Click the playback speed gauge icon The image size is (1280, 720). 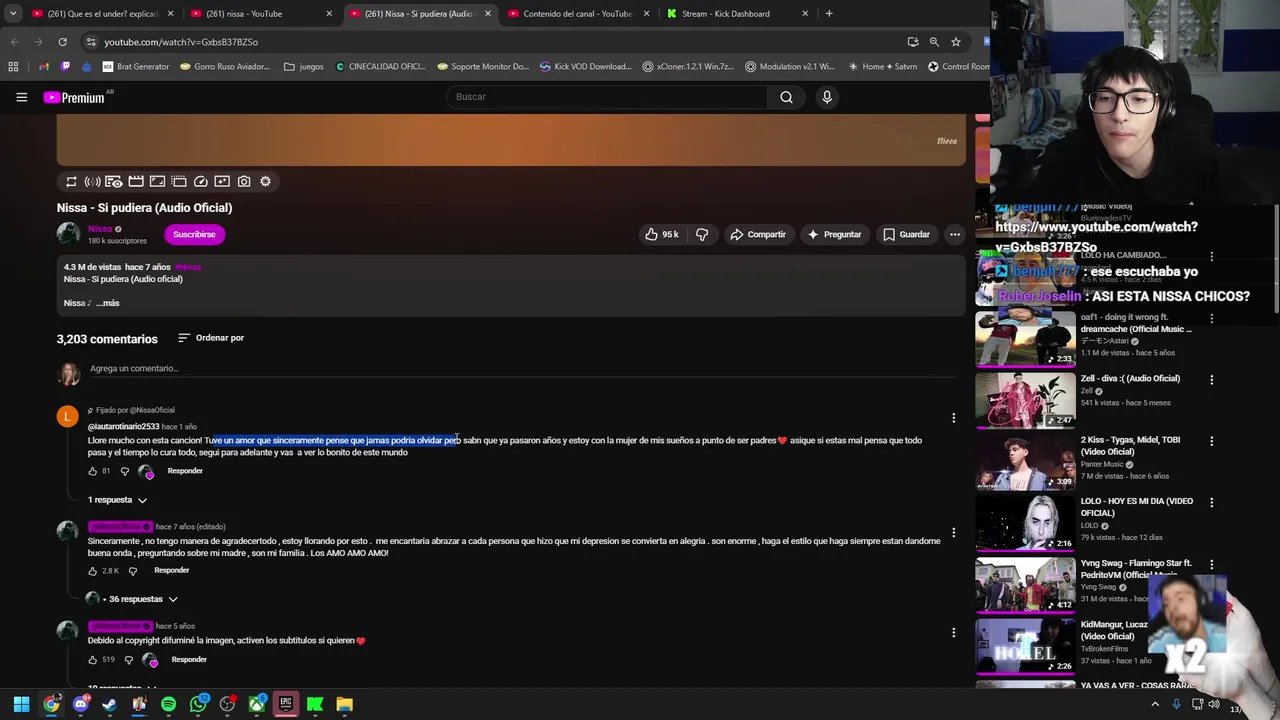[200, 181]
